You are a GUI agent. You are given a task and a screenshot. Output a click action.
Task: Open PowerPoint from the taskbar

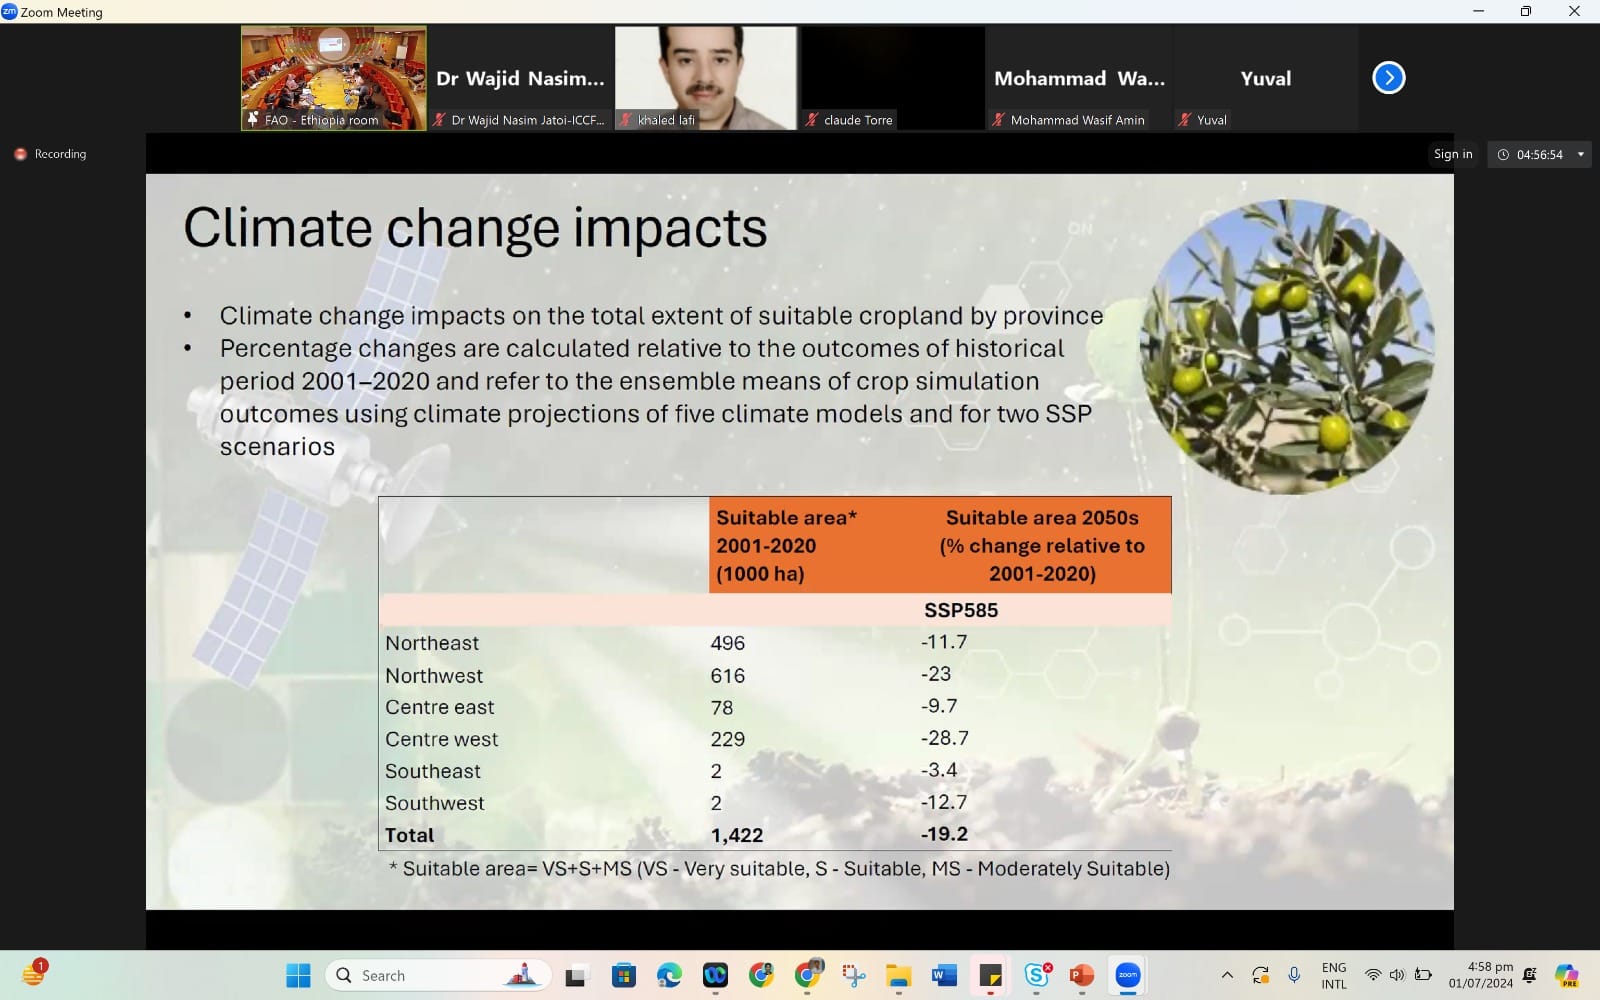click(1081, 975)
